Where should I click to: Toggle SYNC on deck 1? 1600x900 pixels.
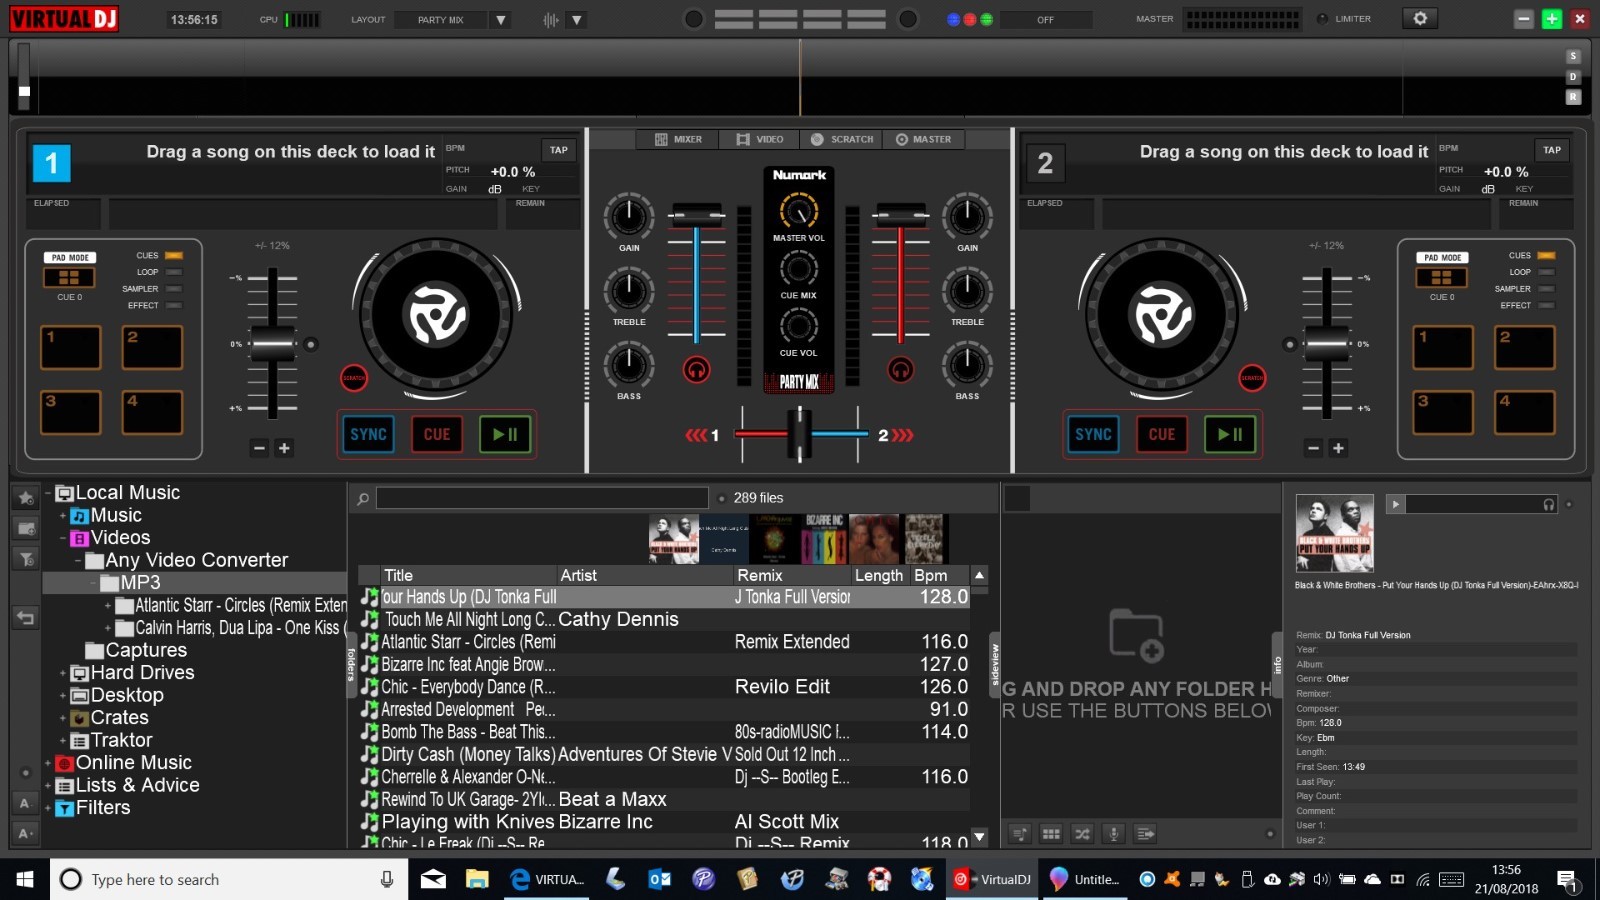click(368, 434)
